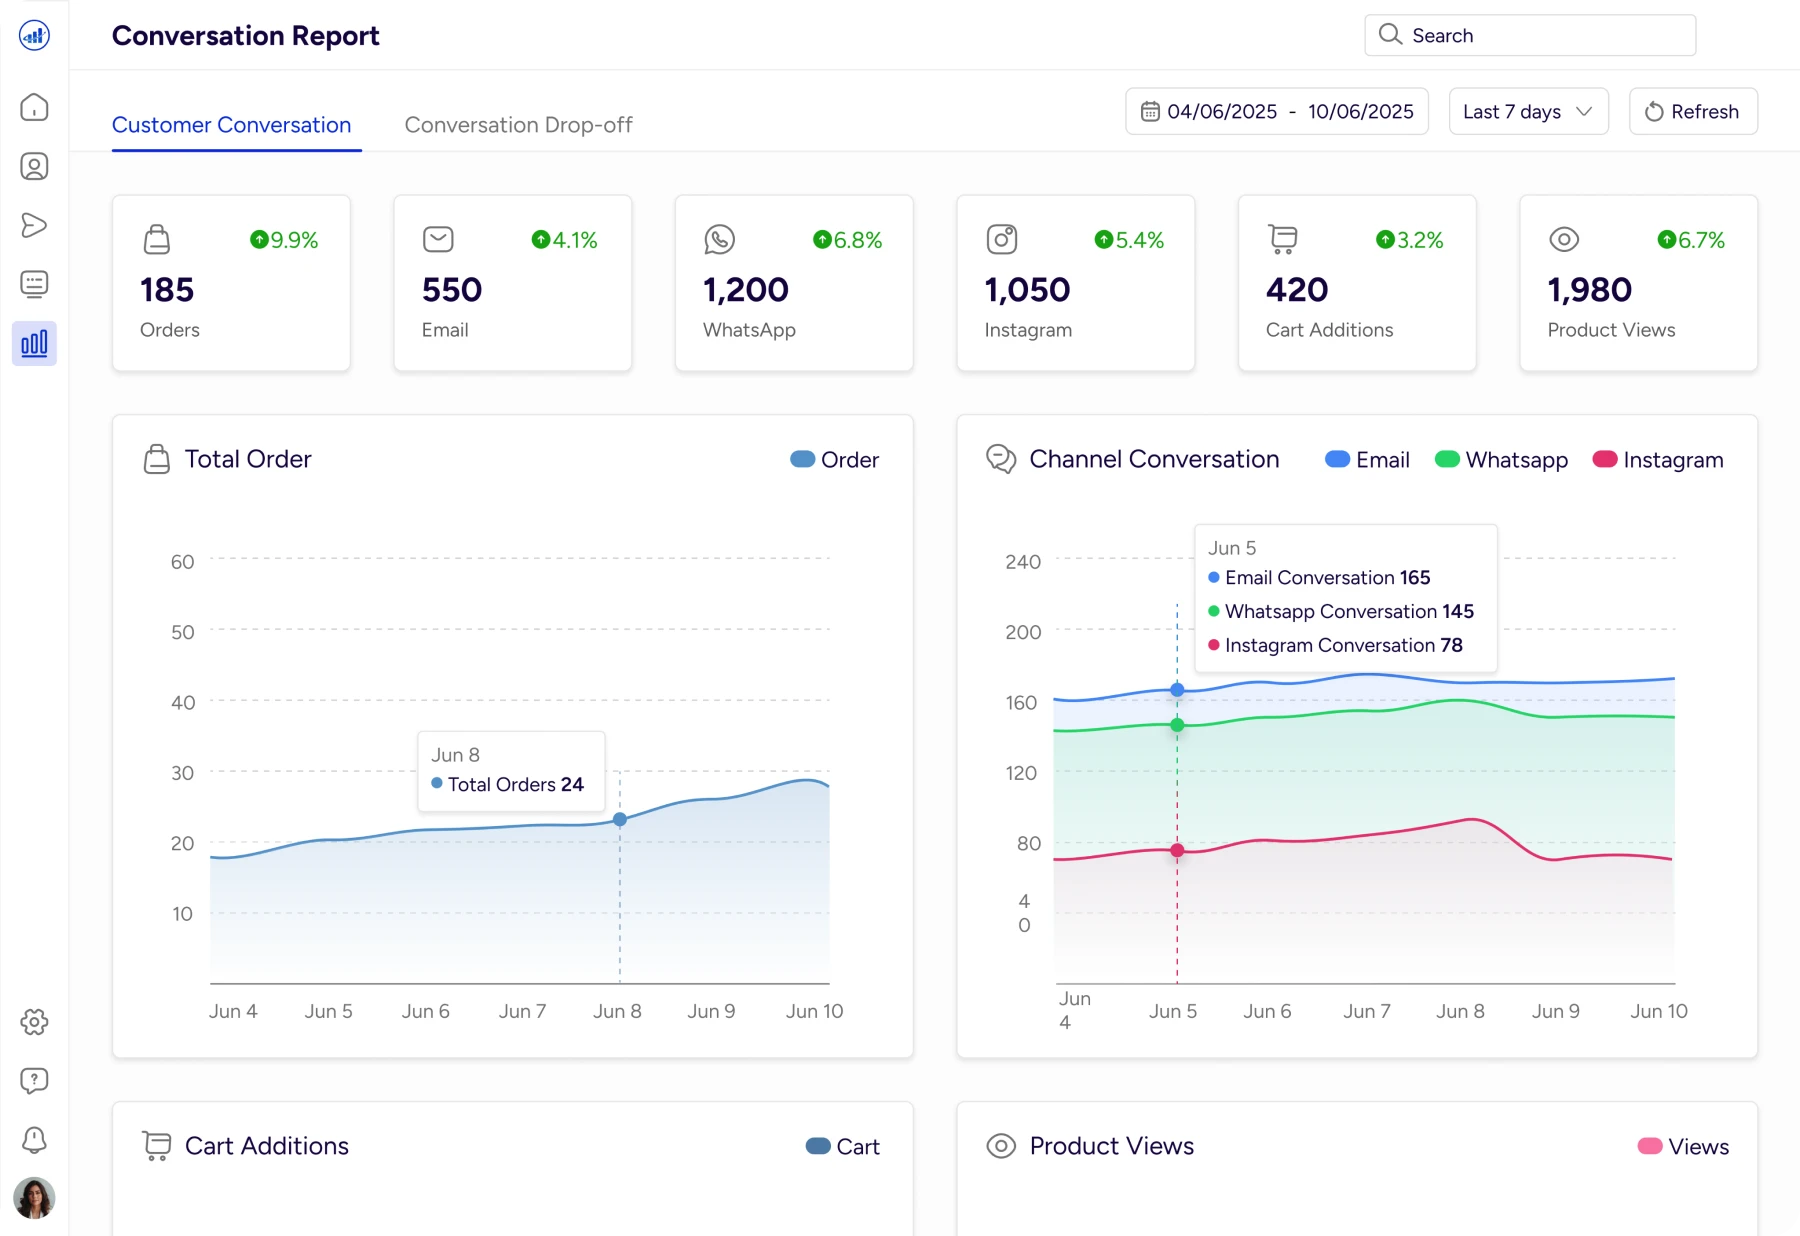This screenshot has height=1236, width=1800.
Task: Switch to Conversation Drop-off tab
Action: tap(518, 125)
